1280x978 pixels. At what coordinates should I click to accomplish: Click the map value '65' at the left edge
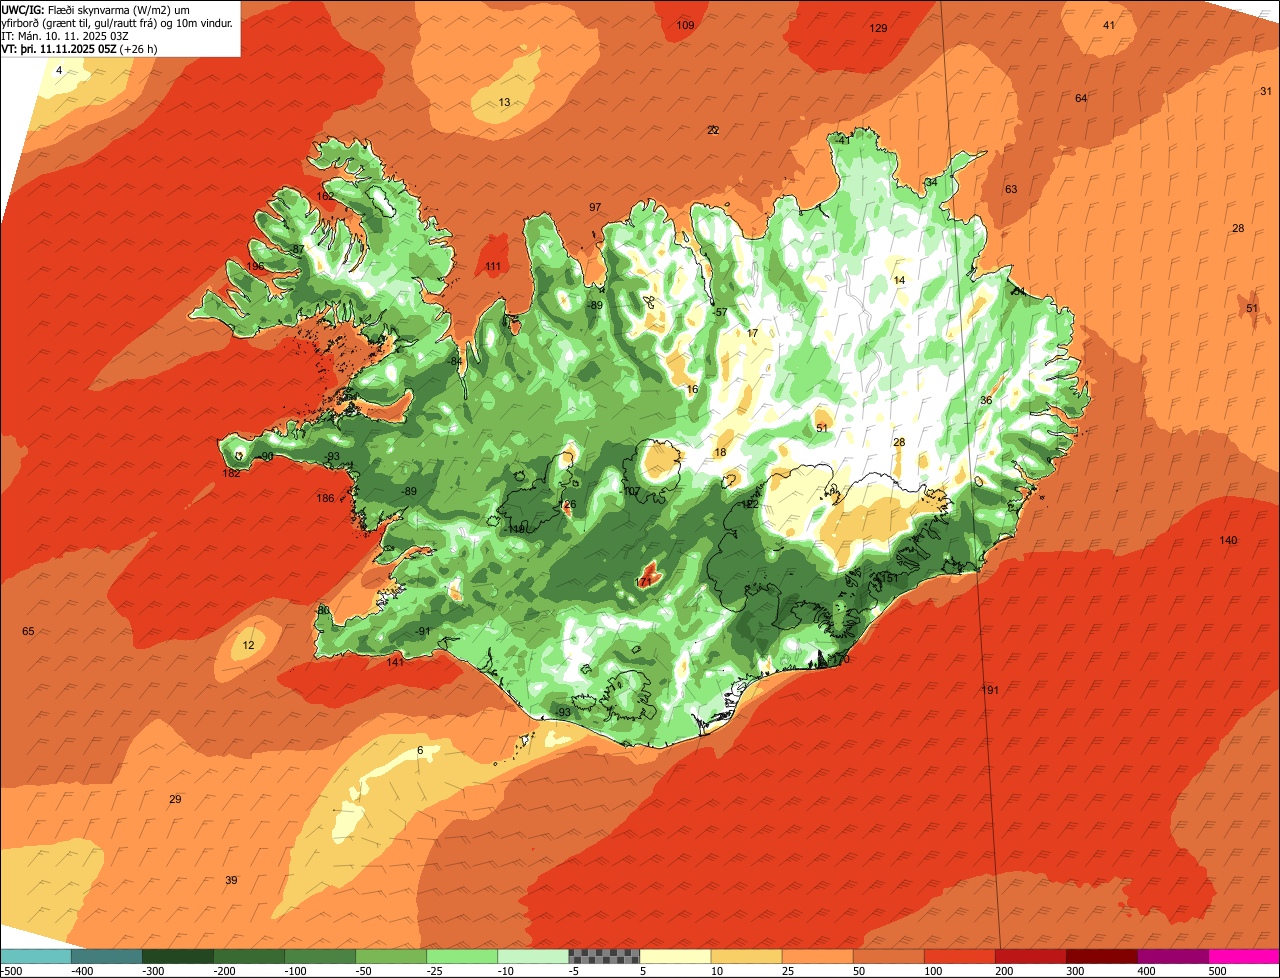pos(28,631)
